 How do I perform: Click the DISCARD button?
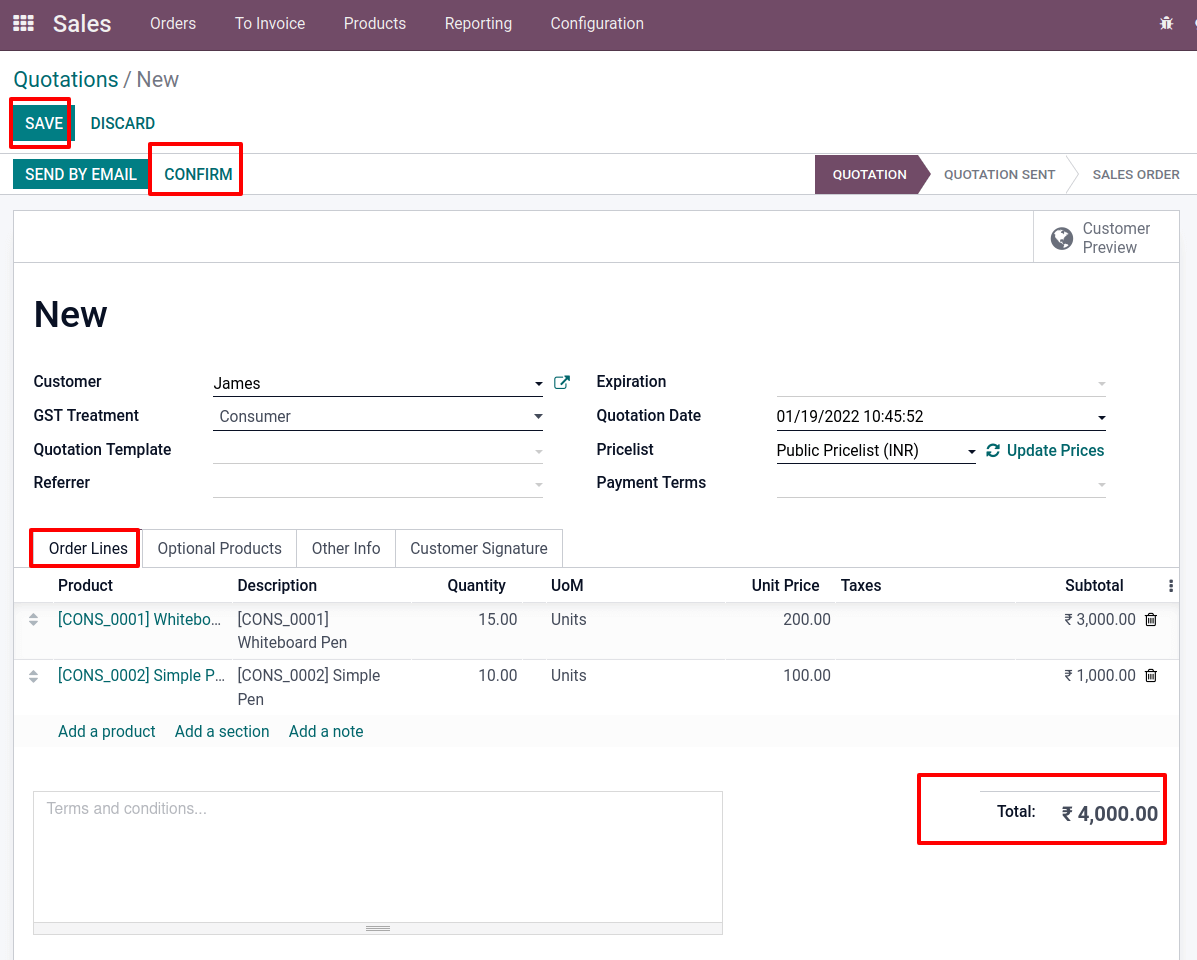point(122,124)
